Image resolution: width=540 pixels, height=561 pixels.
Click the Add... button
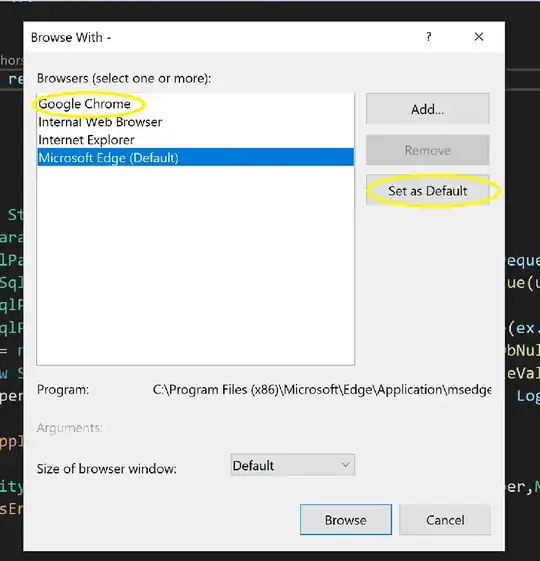(428, 109)
